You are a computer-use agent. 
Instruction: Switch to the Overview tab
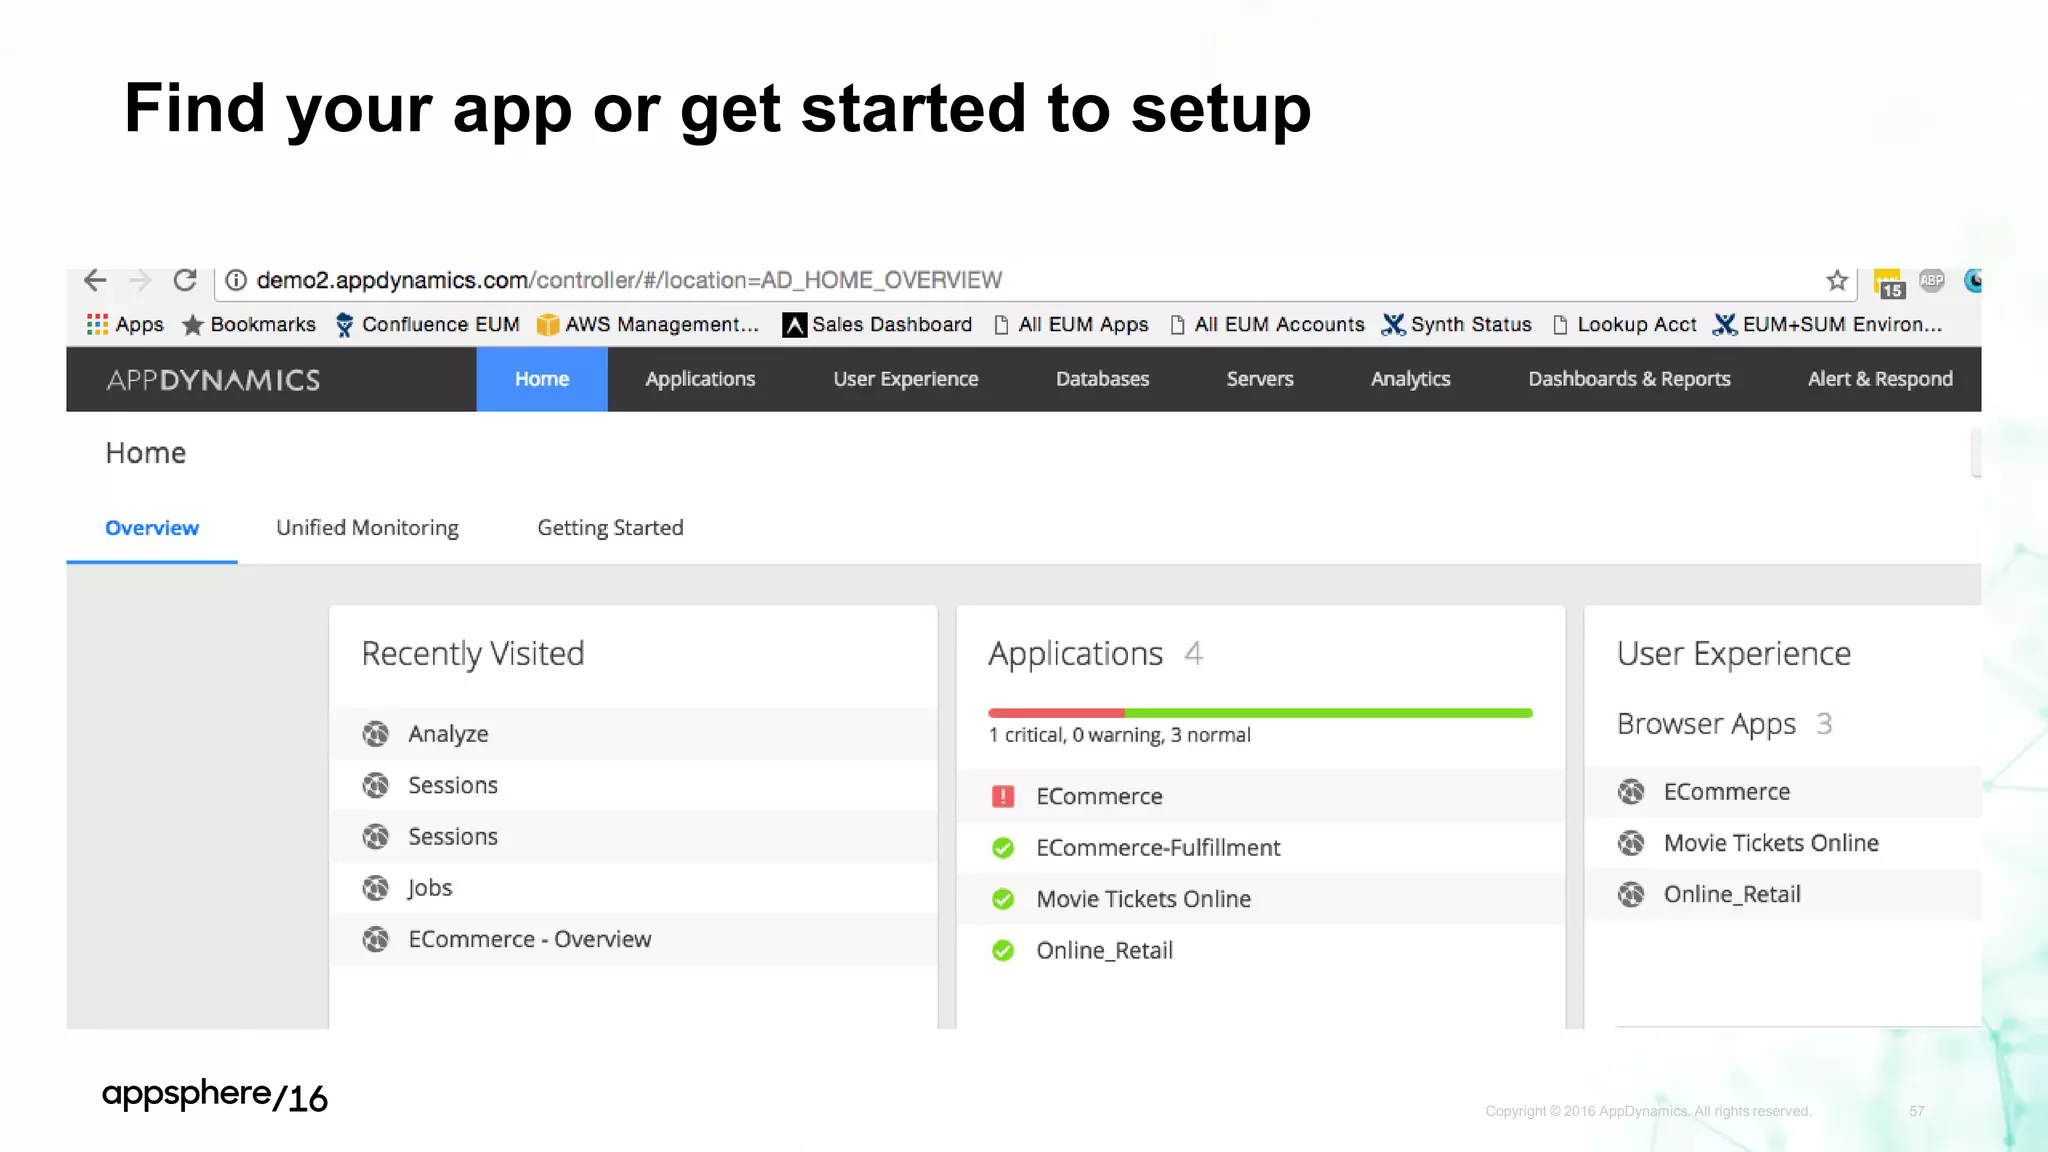(x=152, y=528)
